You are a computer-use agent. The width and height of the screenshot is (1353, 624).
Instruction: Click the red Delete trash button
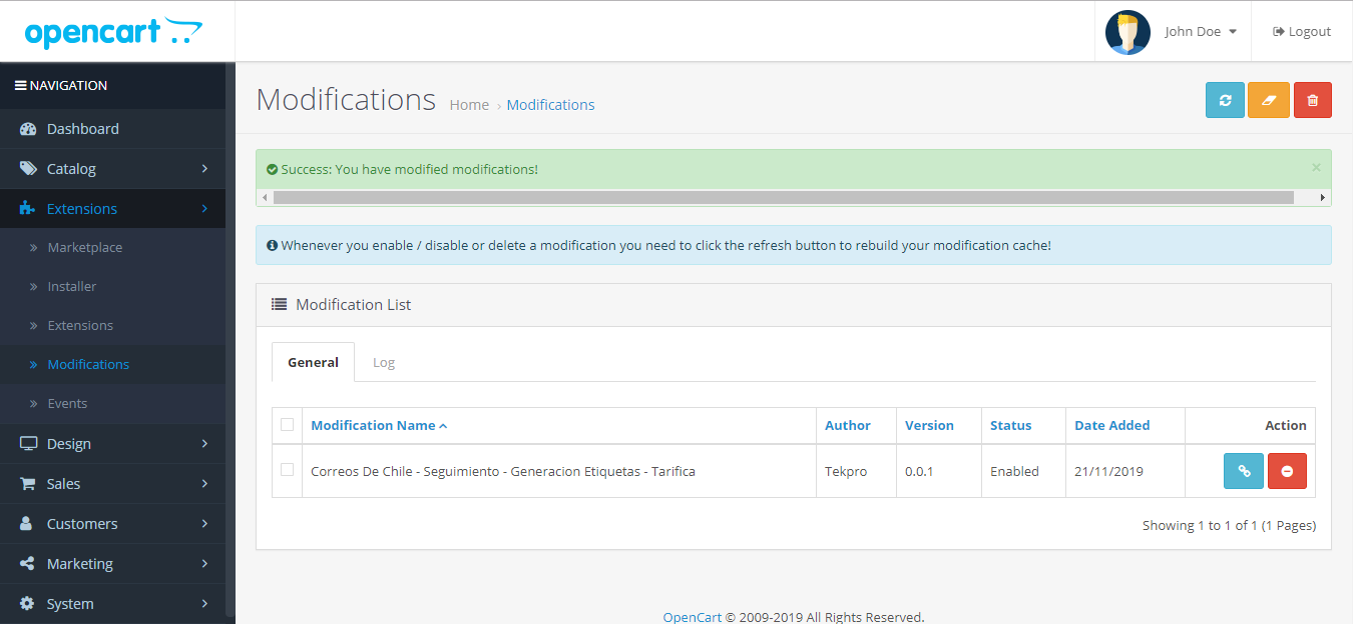pyautogui.click(x=1312, y=100)
